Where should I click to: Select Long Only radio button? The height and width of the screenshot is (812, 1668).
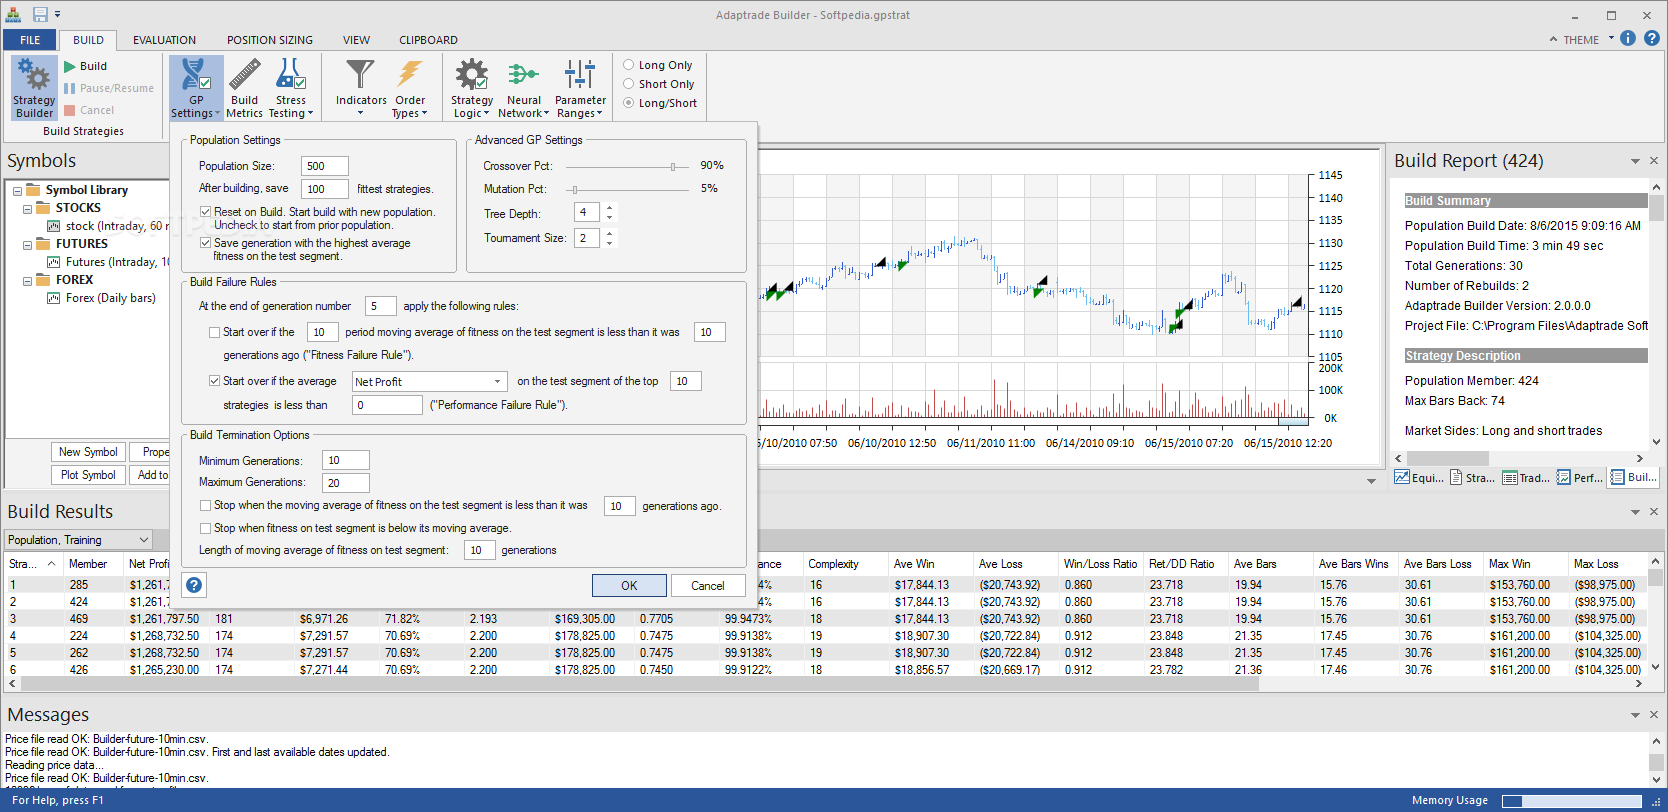[x=629, y=65]
